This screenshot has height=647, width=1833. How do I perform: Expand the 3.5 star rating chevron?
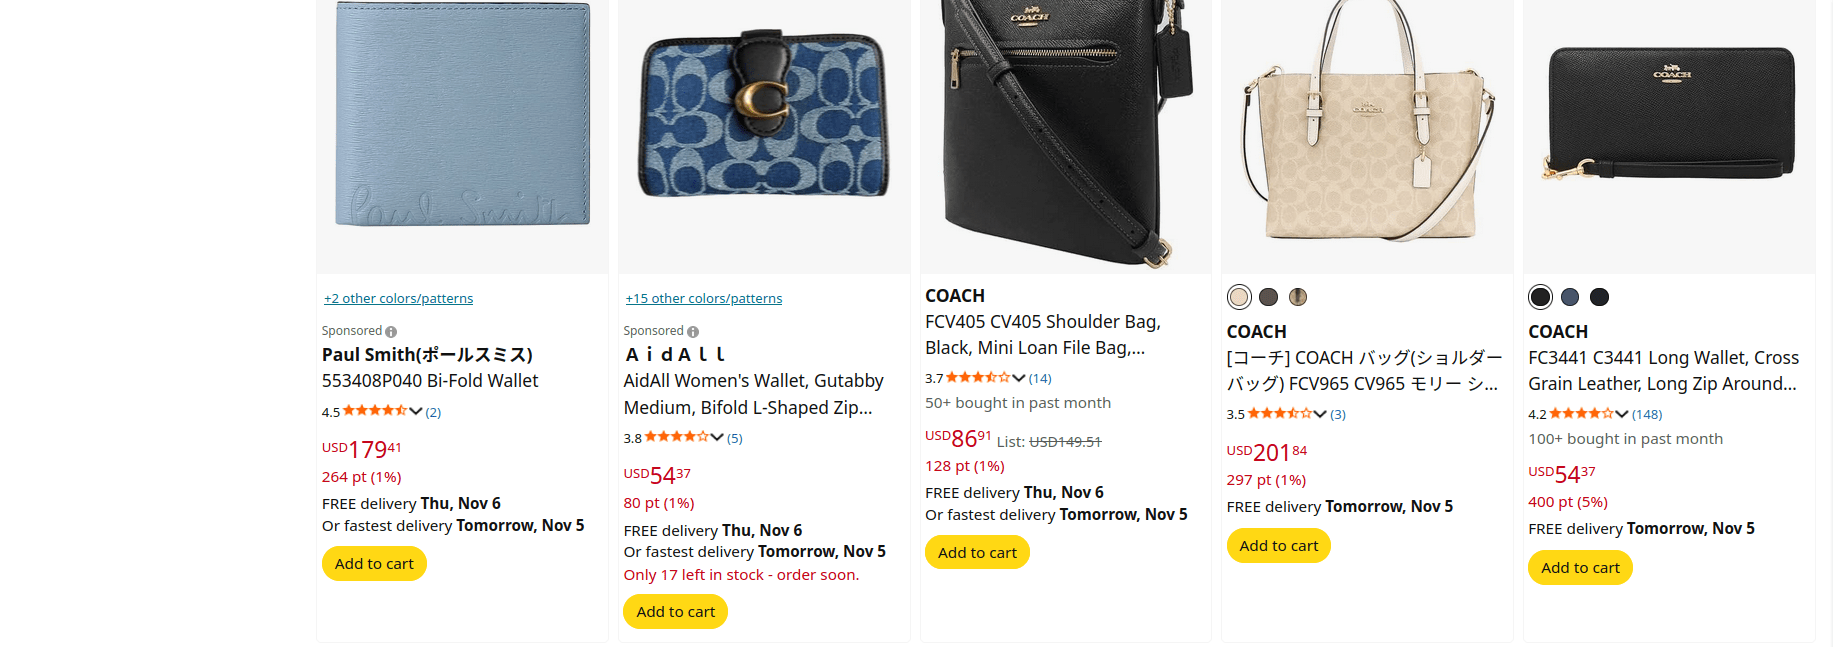[1320, 414]
